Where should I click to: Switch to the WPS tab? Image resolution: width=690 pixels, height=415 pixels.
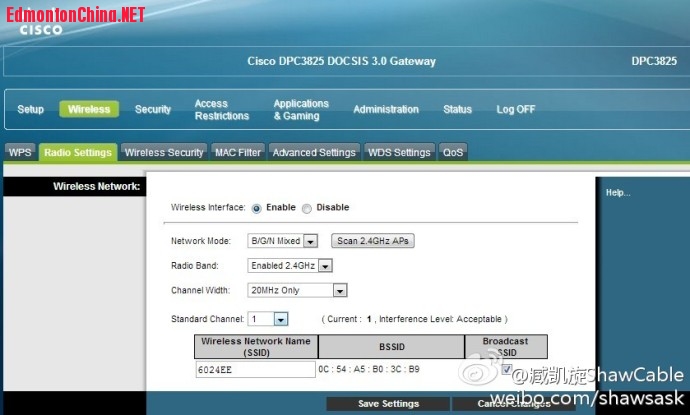pos(20,152)
